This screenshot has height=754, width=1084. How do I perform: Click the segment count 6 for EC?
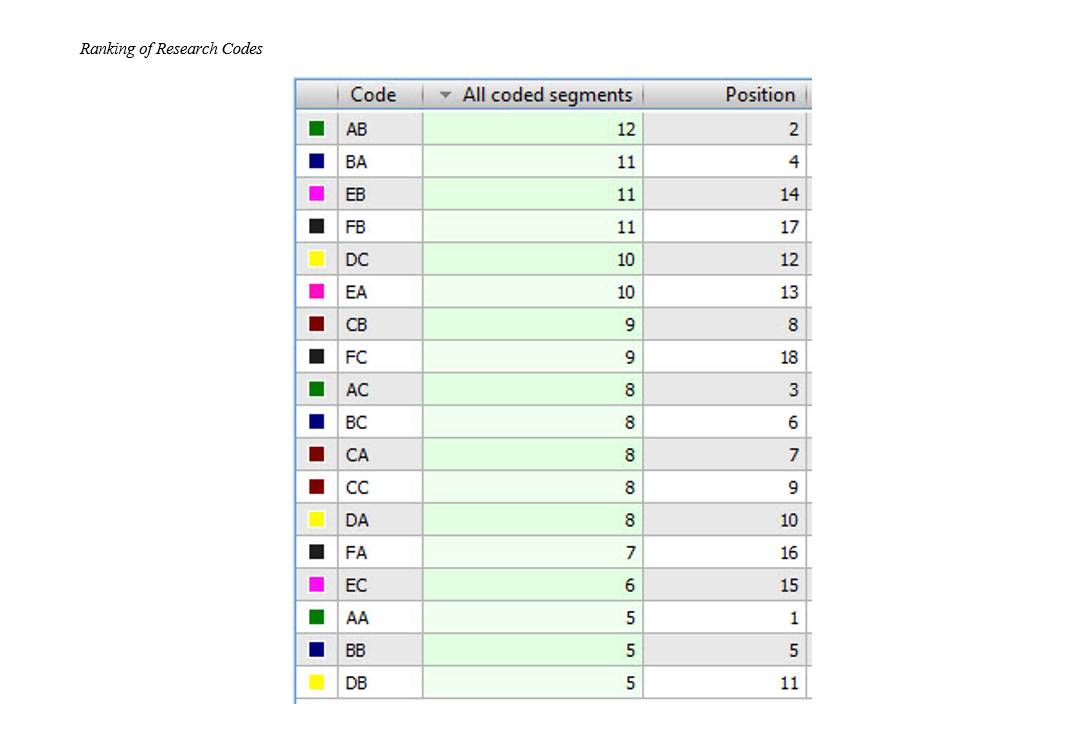tap(630, 585)
